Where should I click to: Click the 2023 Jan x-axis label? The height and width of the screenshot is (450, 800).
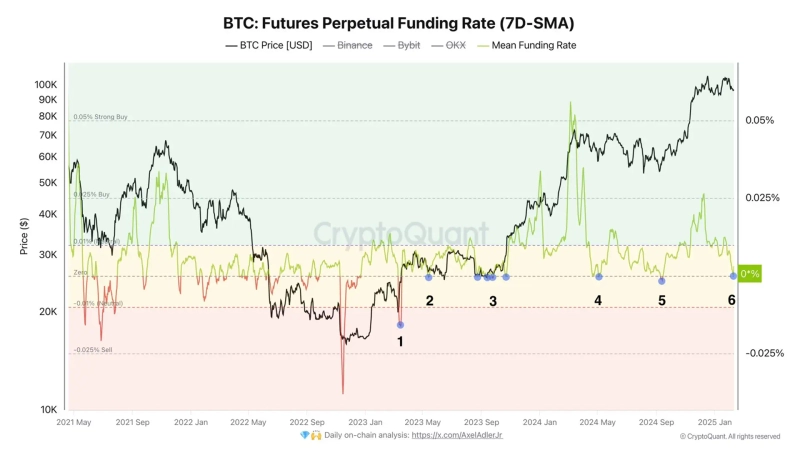pyautogui.click(x=364, y=422)
